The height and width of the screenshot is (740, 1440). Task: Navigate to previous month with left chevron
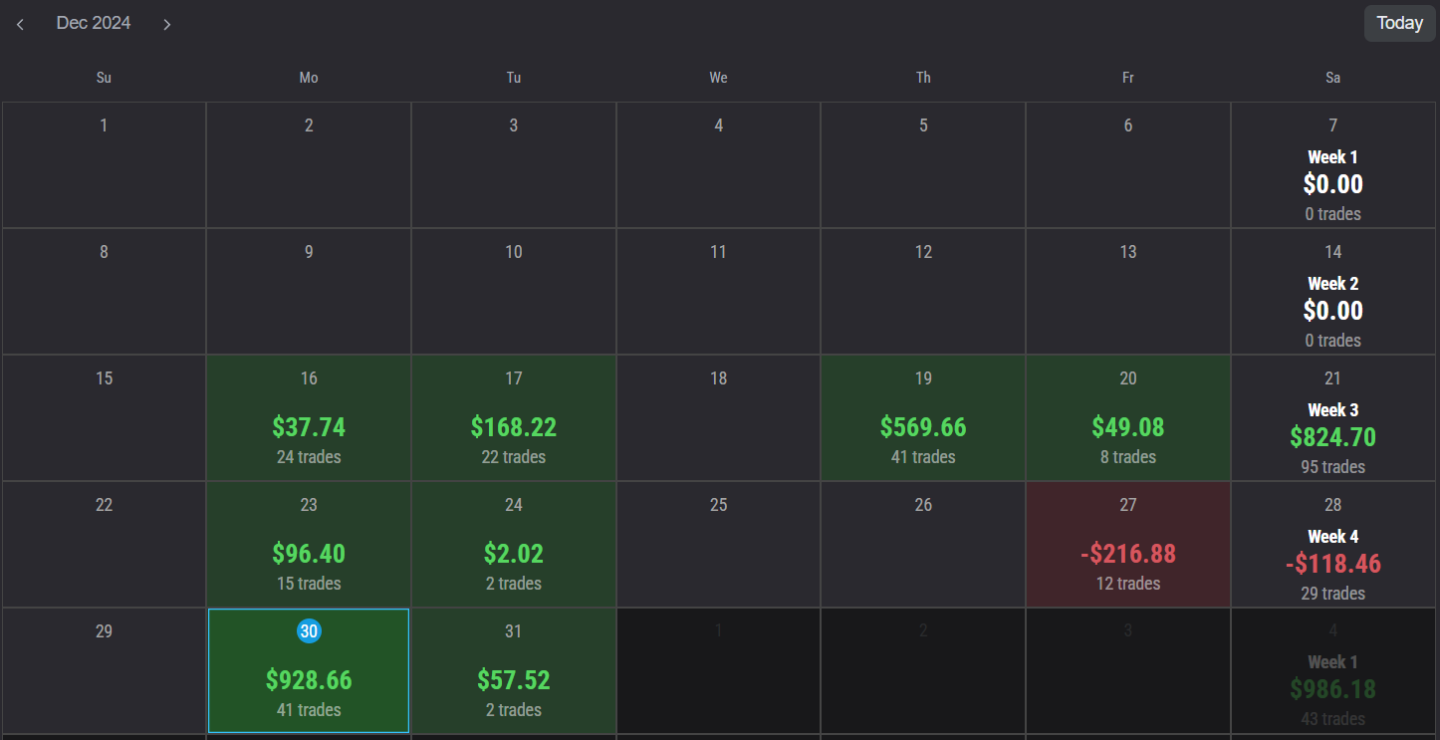[20, 23]
